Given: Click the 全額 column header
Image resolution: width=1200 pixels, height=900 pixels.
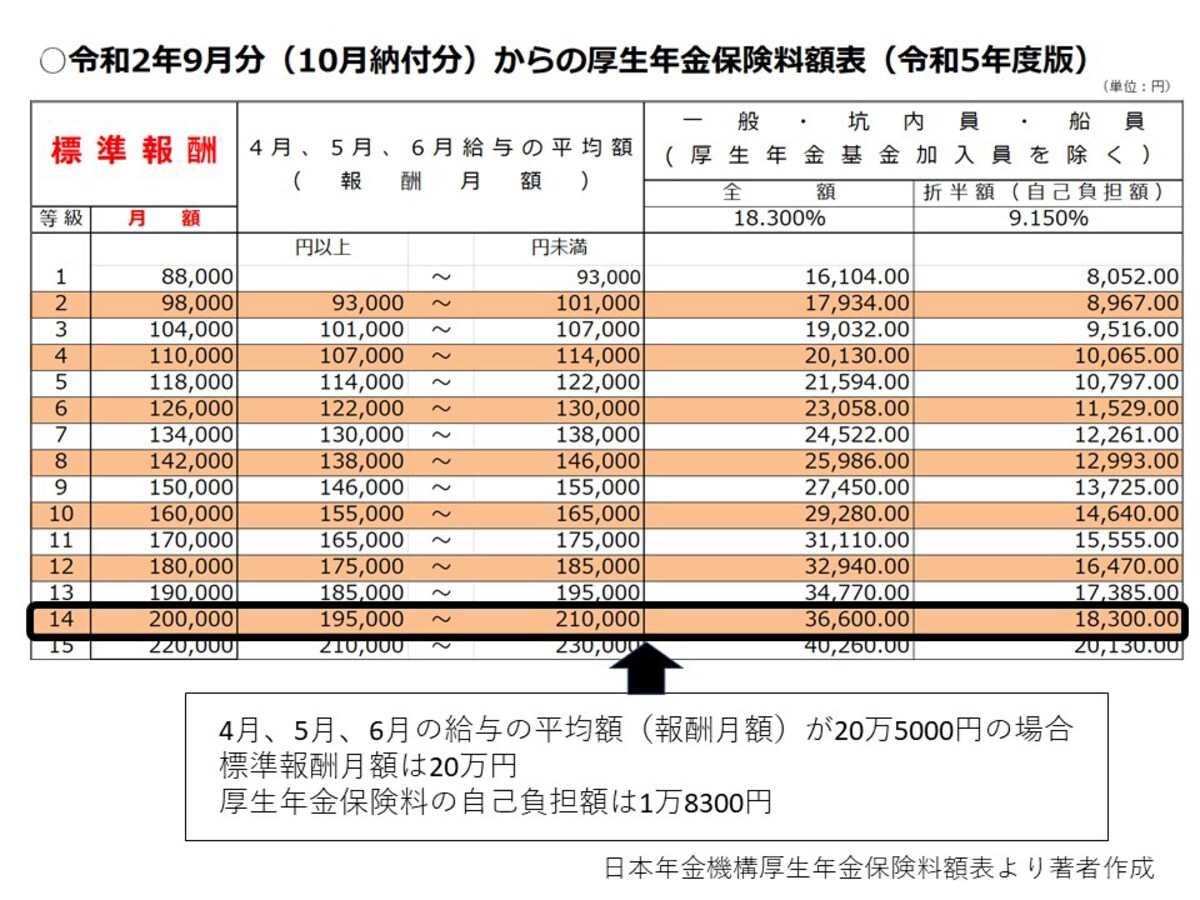Looking at the screenshot, I should pyautogui.click(x=779, y=193).
